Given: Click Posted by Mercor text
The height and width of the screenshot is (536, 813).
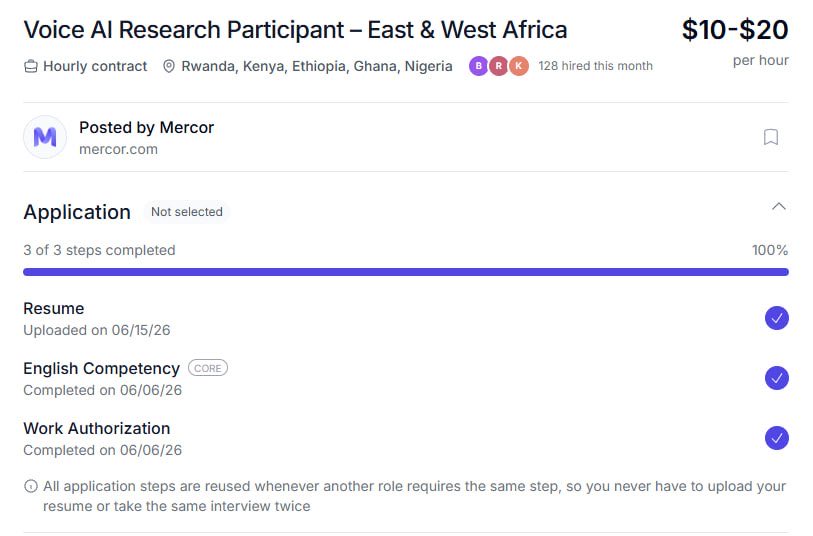Looking at the screenshot, I should pos(146,128).
